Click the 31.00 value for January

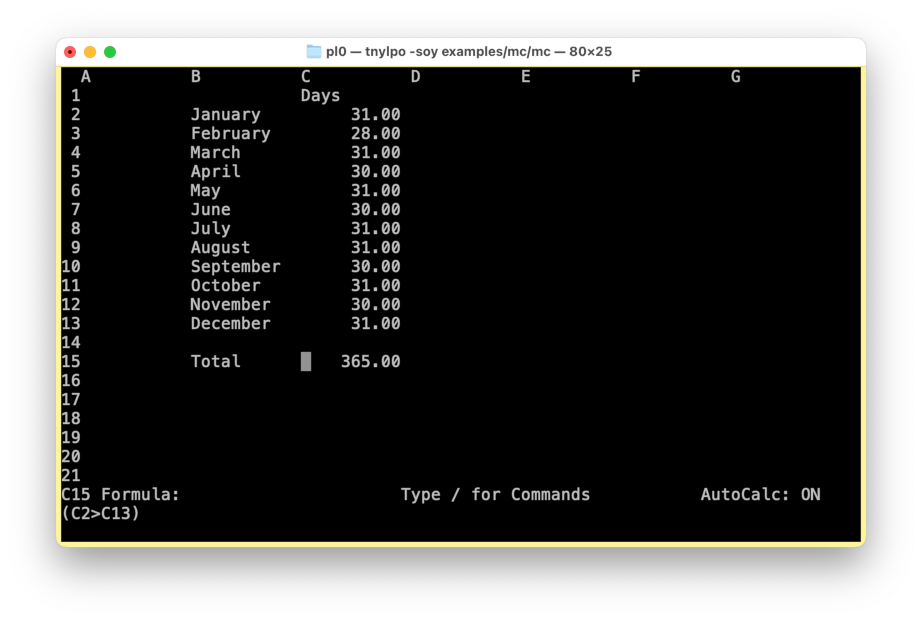(376, 115)
